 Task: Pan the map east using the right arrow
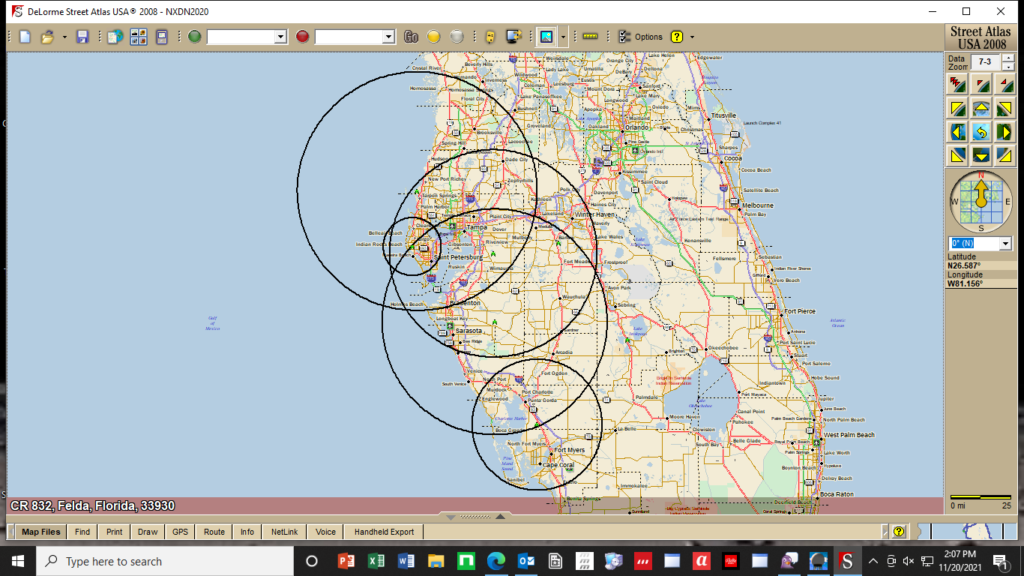pos(1006,130)
